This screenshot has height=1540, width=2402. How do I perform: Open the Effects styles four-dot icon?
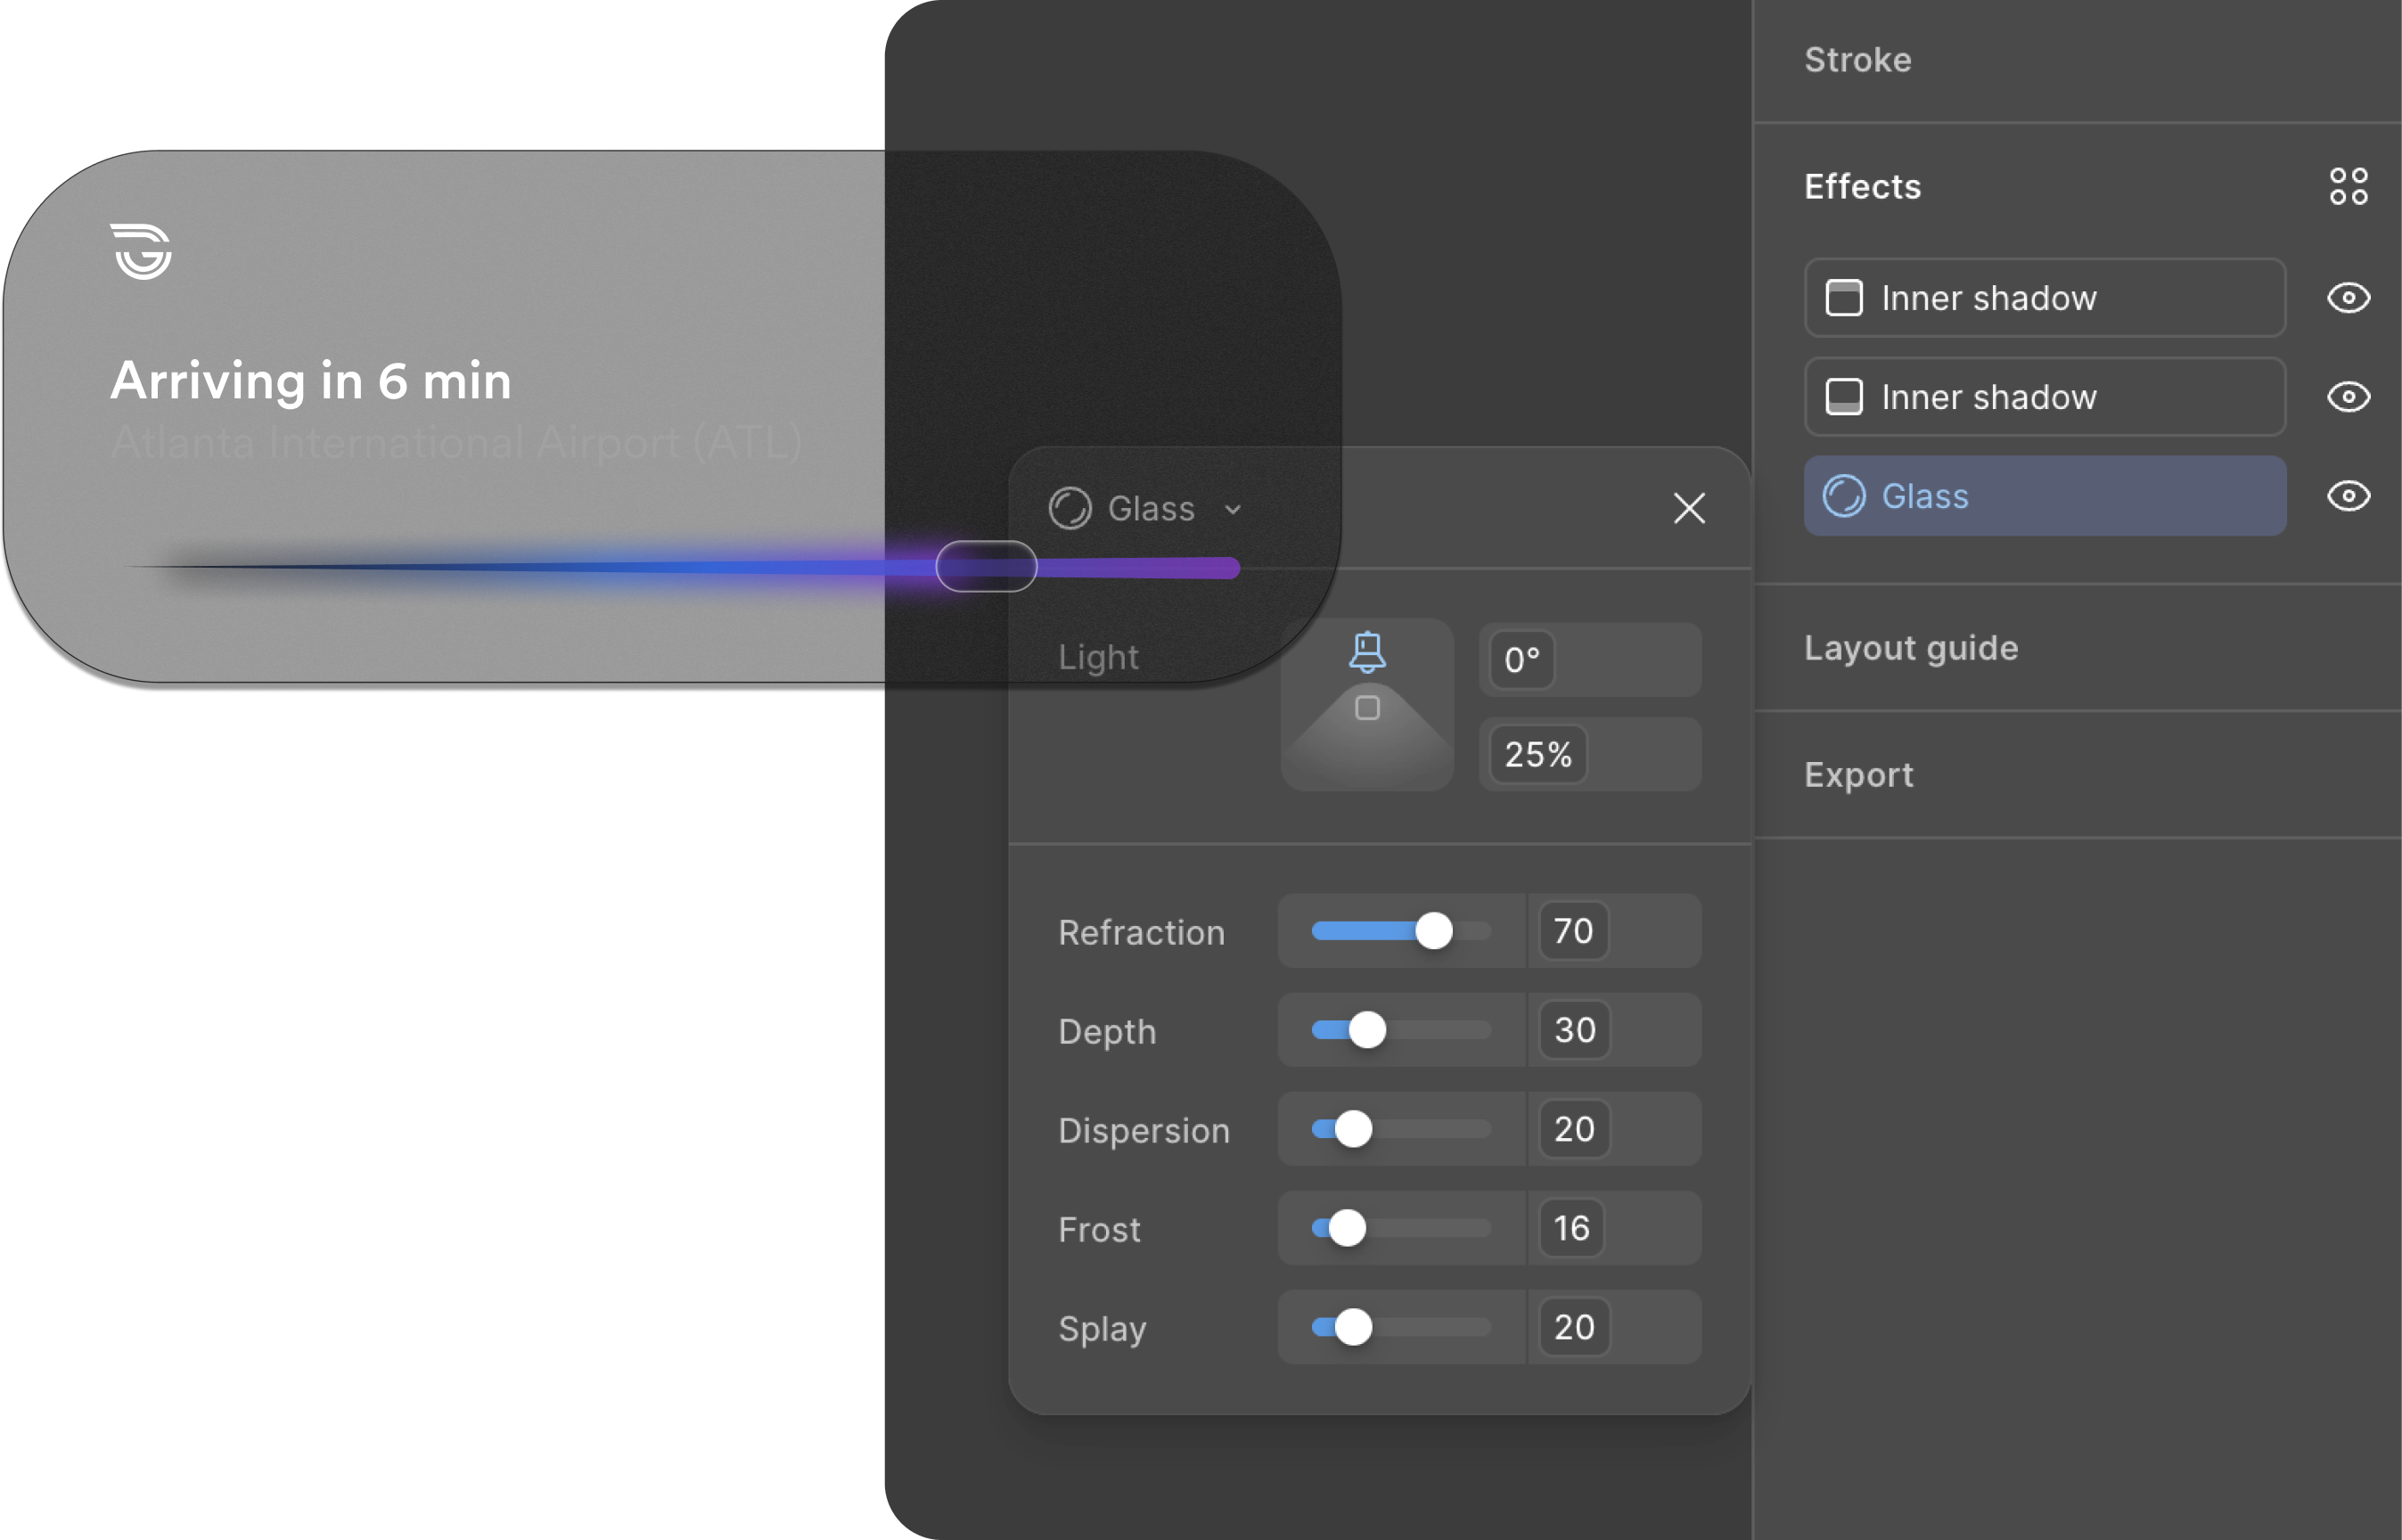point(2348,186)
